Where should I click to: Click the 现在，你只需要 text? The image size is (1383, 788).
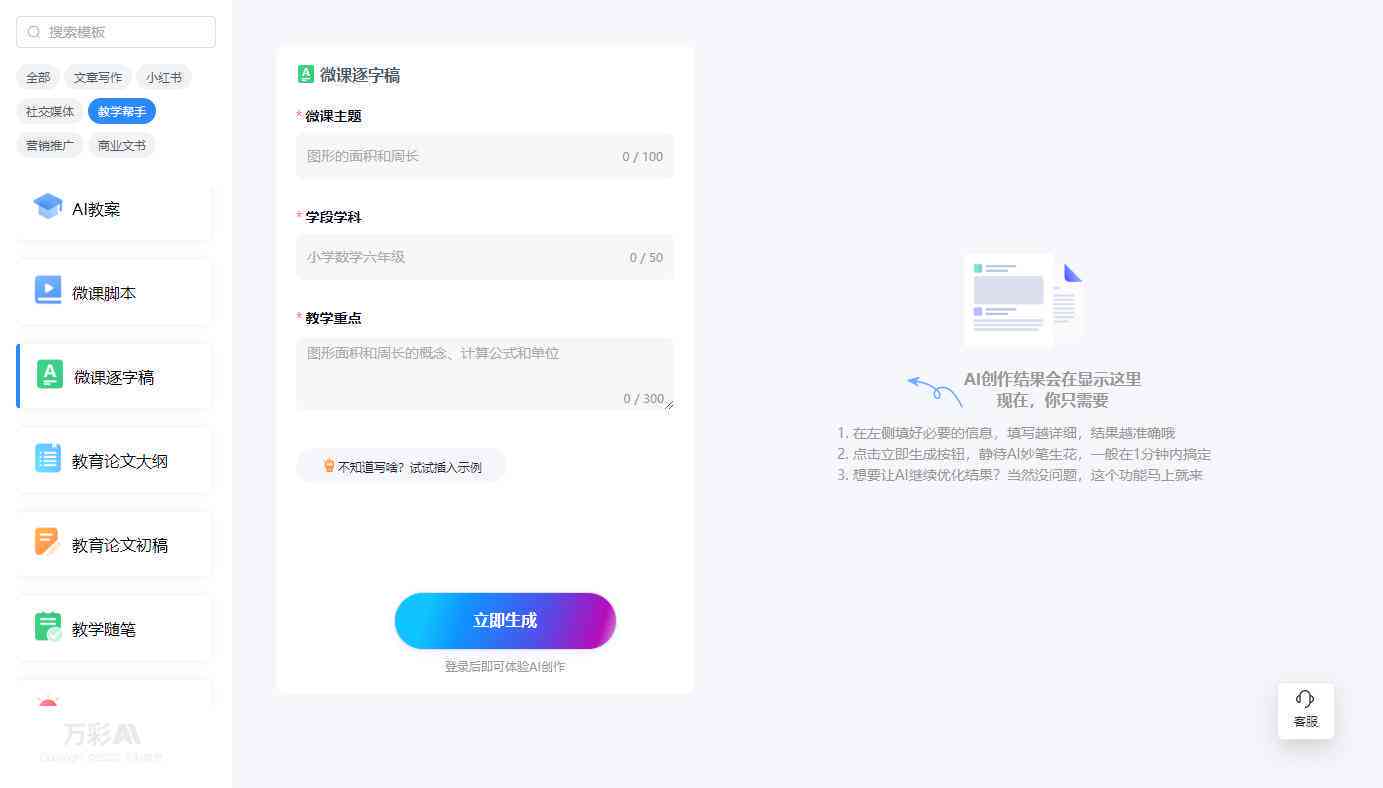point(1052,400)
